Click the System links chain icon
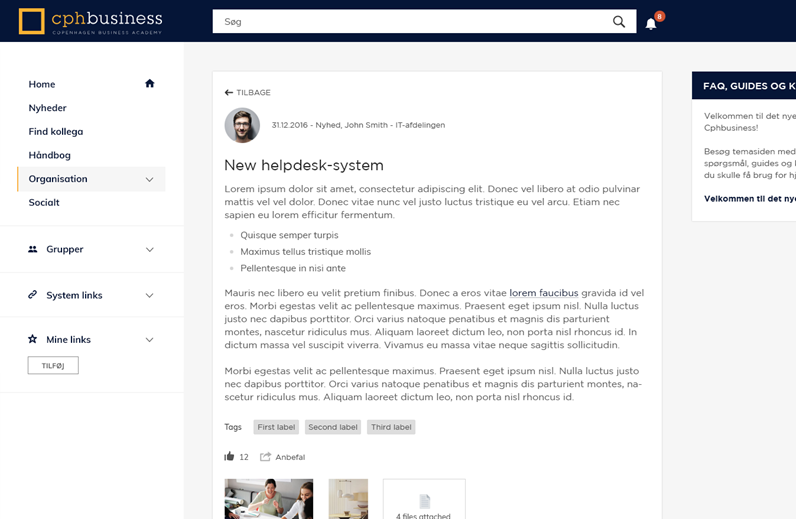The image size is (796, 519). click(32, 295)
